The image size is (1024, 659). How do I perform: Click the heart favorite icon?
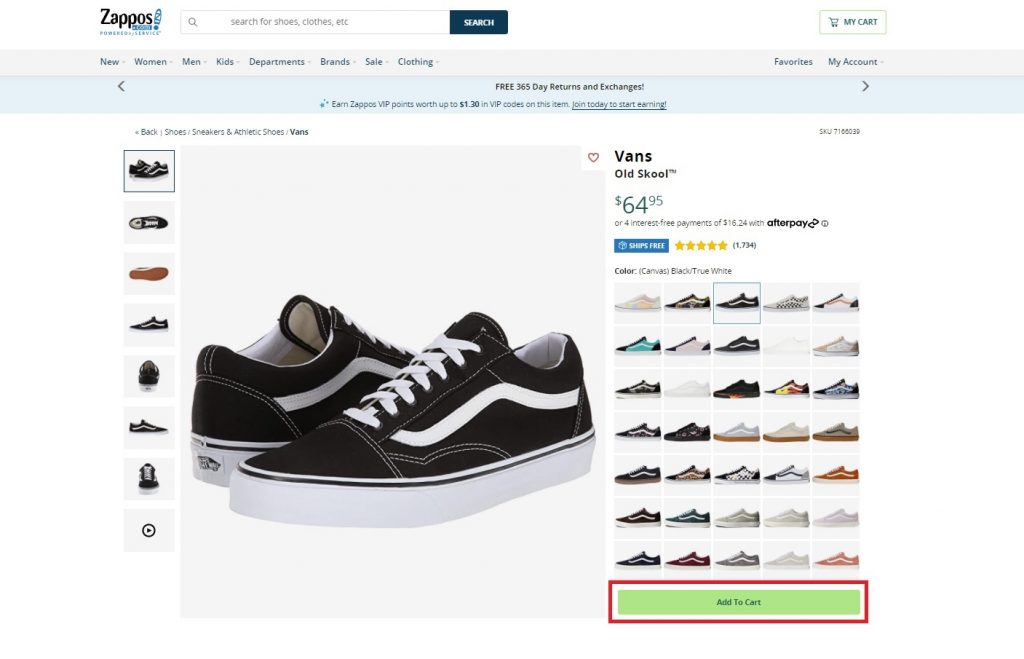pyautogui.click(x=593, y=157)
